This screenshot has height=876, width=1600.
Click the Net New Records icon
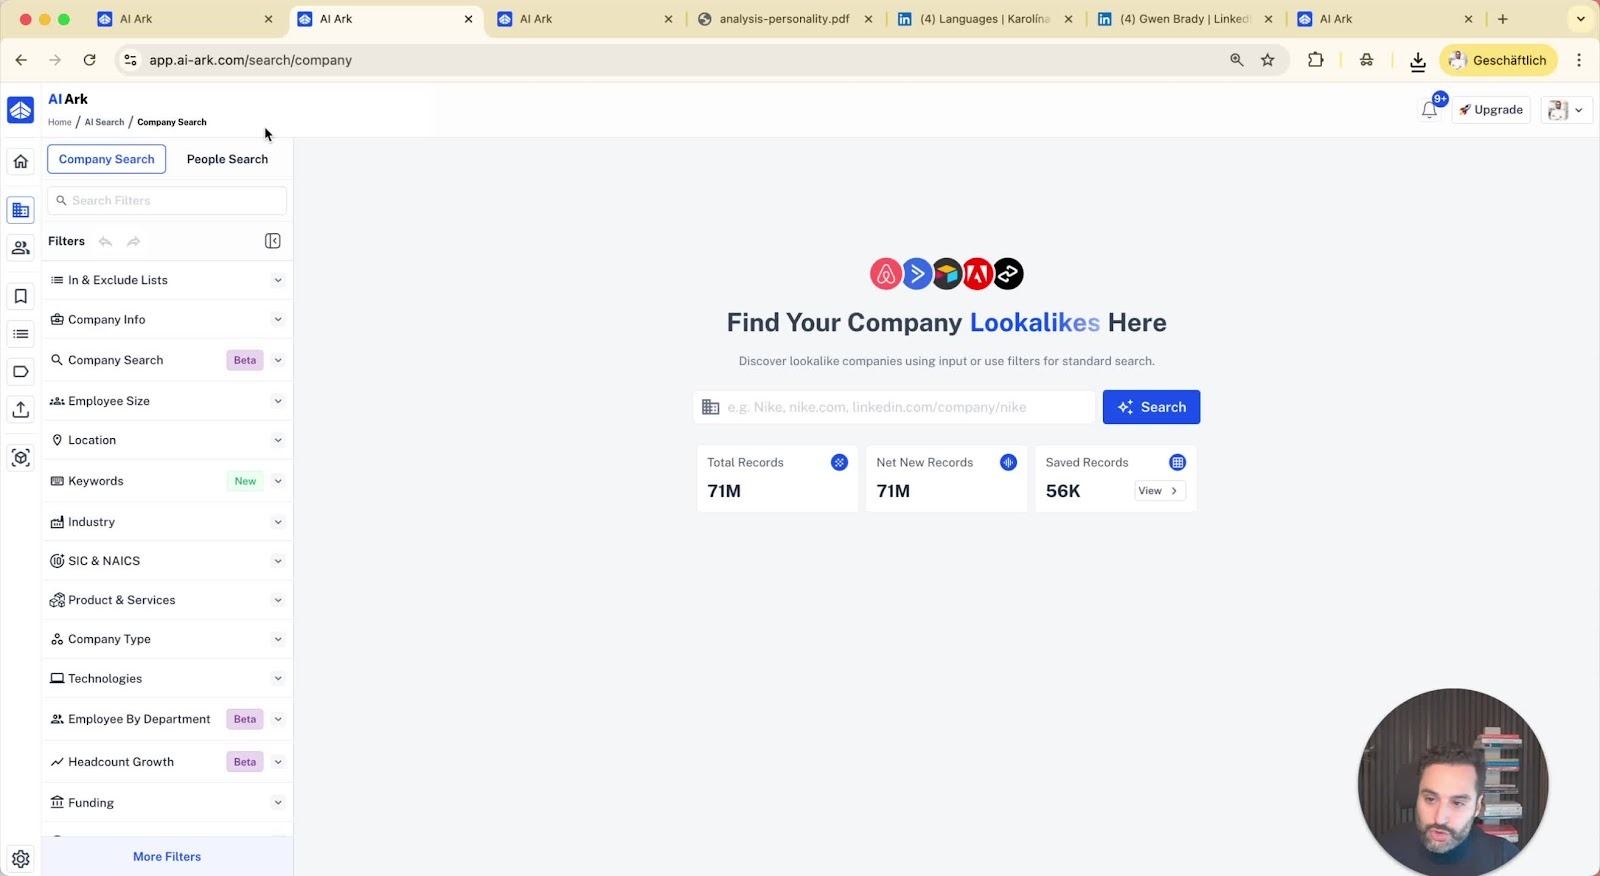coord(1008,462)
